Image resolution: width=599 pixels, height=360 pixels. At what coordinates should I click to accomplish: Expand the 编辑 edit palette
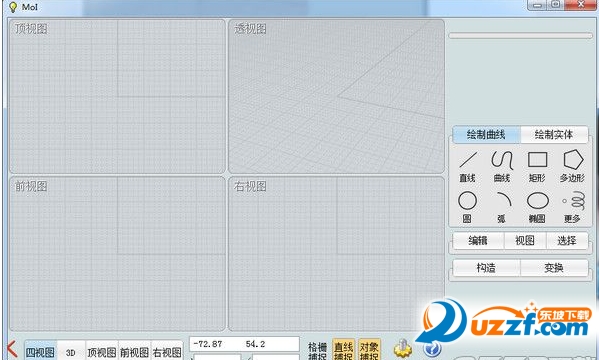(x=478, y=240)
